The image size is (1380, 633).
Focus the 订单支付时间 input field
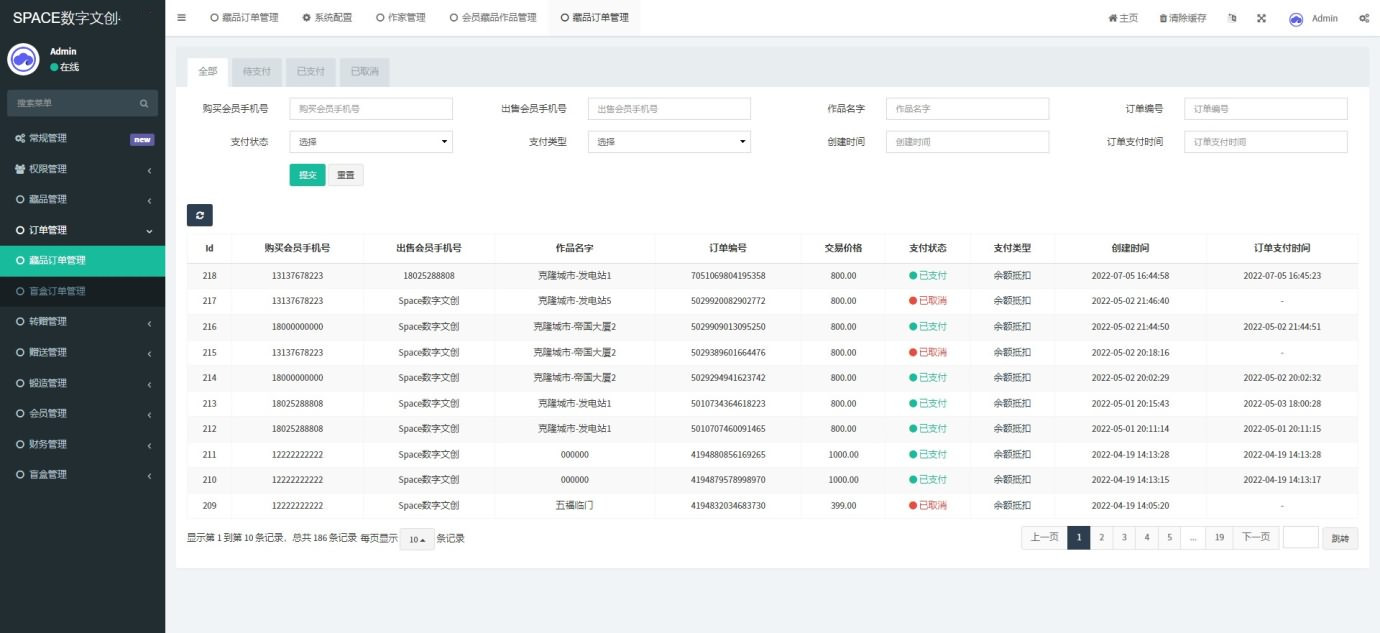point(1266,142)
